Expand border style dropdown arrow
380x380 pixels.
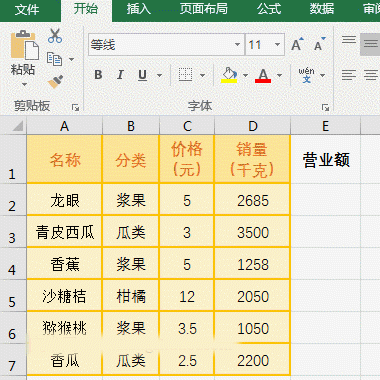click(x=202, y=75)
